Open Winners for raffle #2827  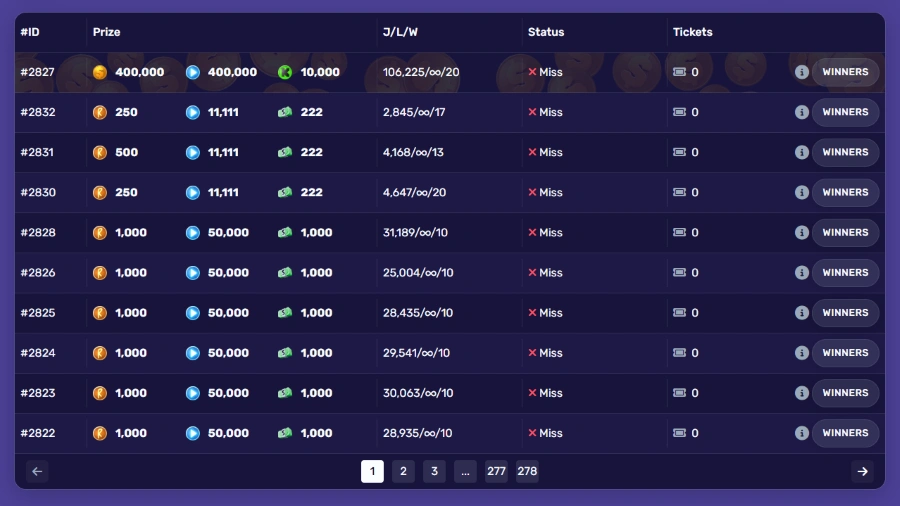[845, 72]
